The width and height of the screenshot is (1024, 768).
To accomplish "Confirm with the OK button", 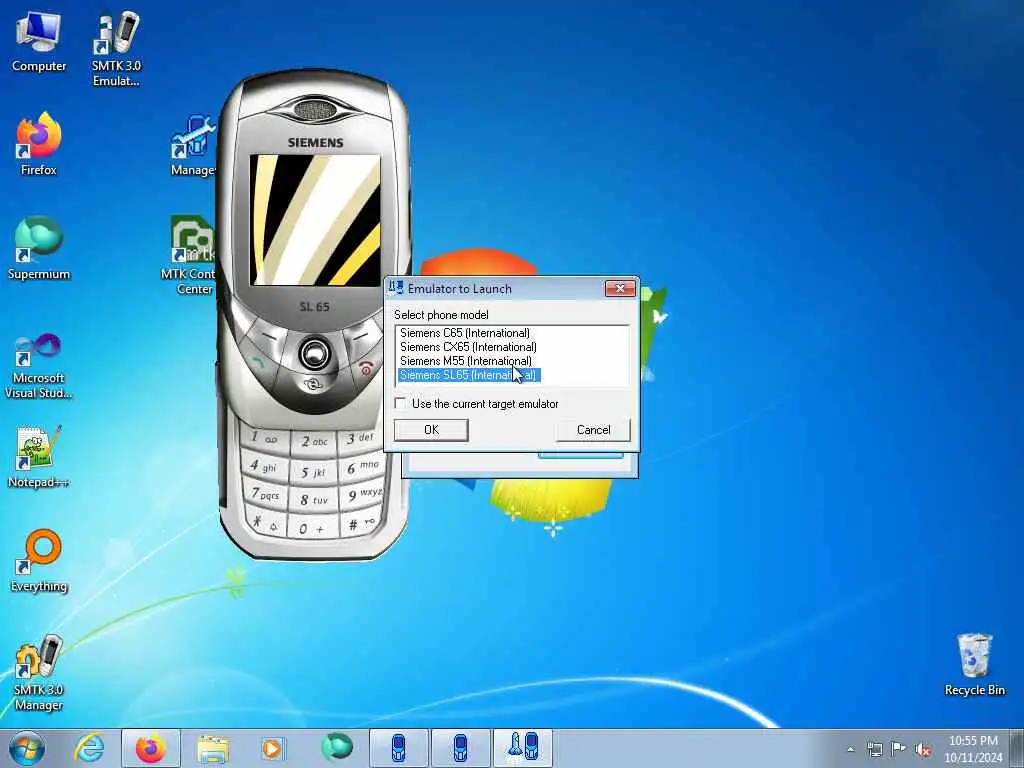I will 431,430.
